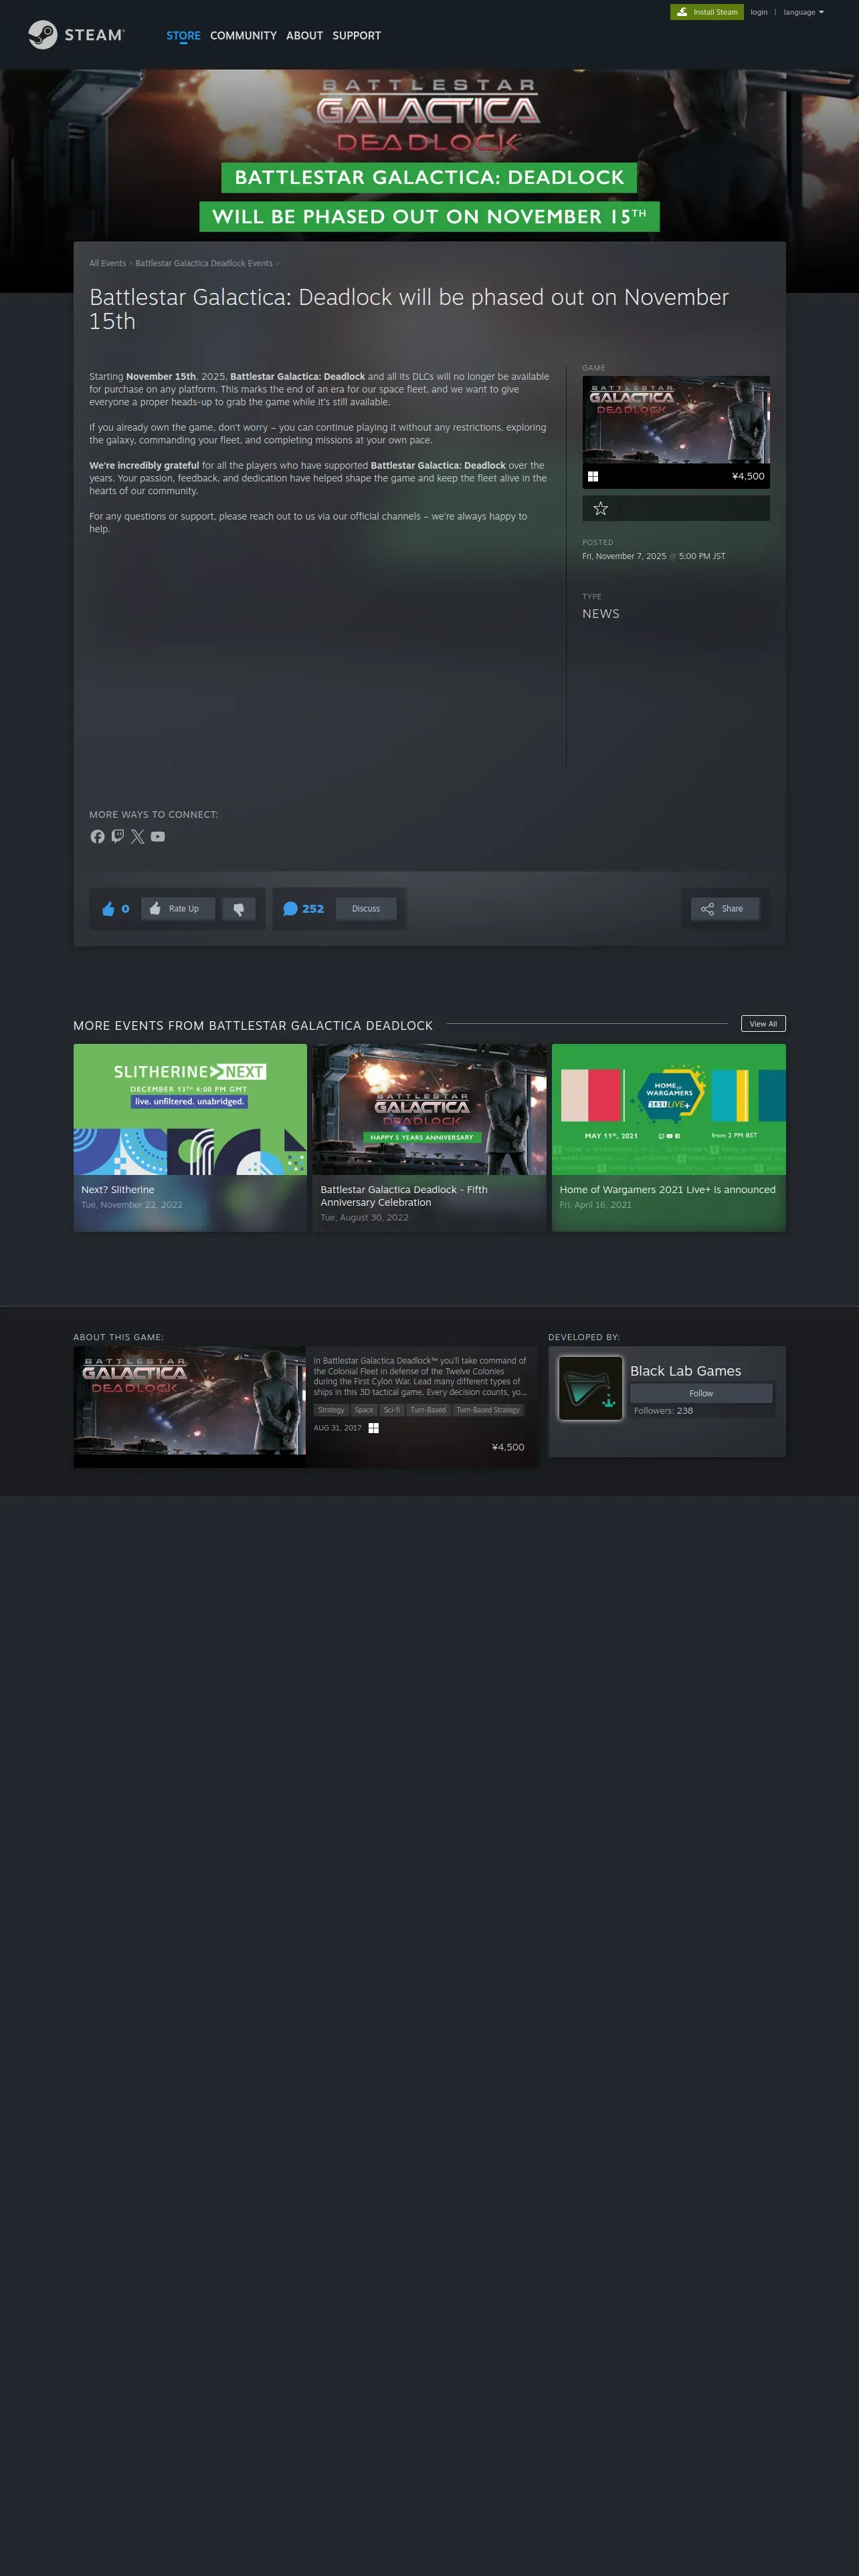Click the thumbs-down rate icon
Screen dimensions: 859x2576
238,909
